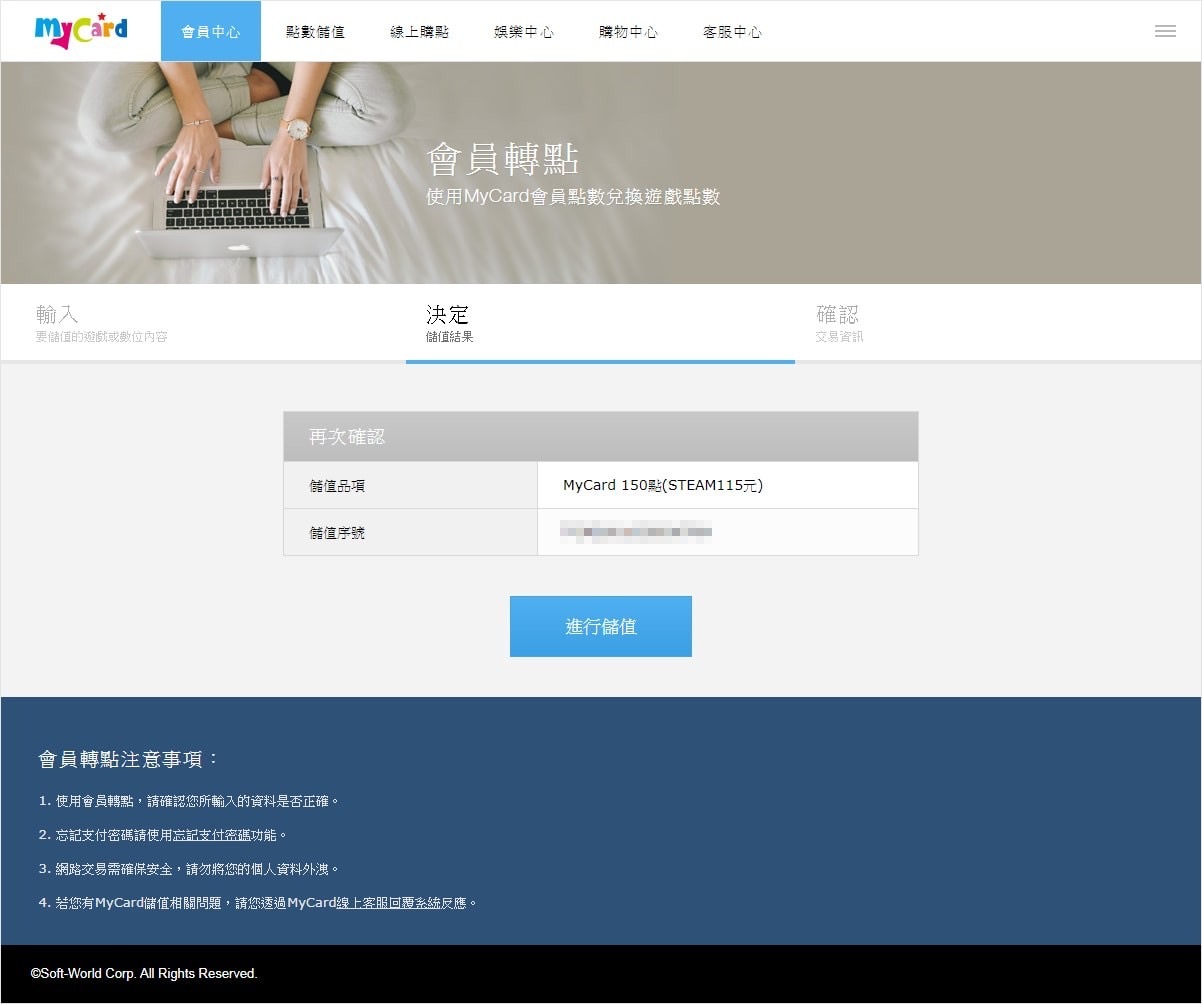
Task: Select the 確認 step tab
Action: tap(998, 323)
